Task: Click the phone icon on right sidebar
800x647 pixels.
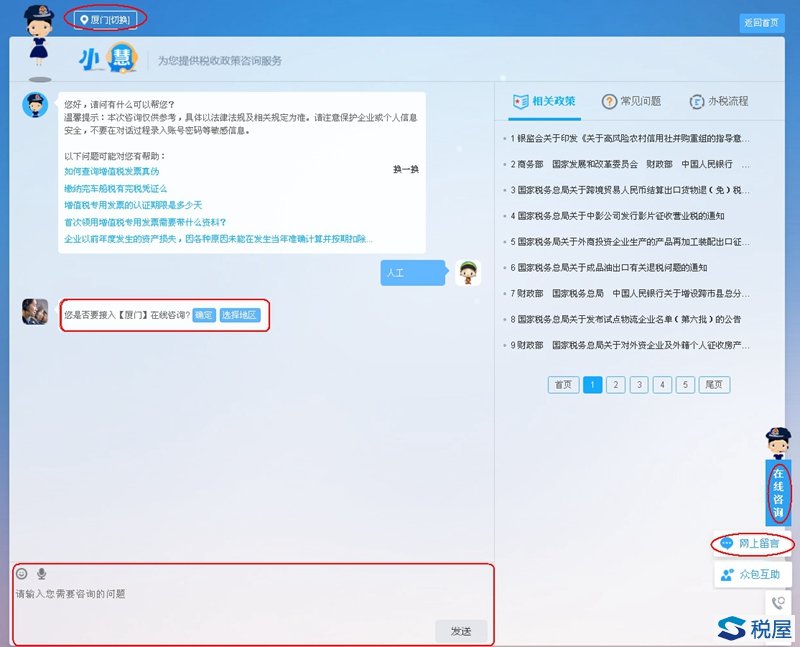Action: [x=777, y=602]
